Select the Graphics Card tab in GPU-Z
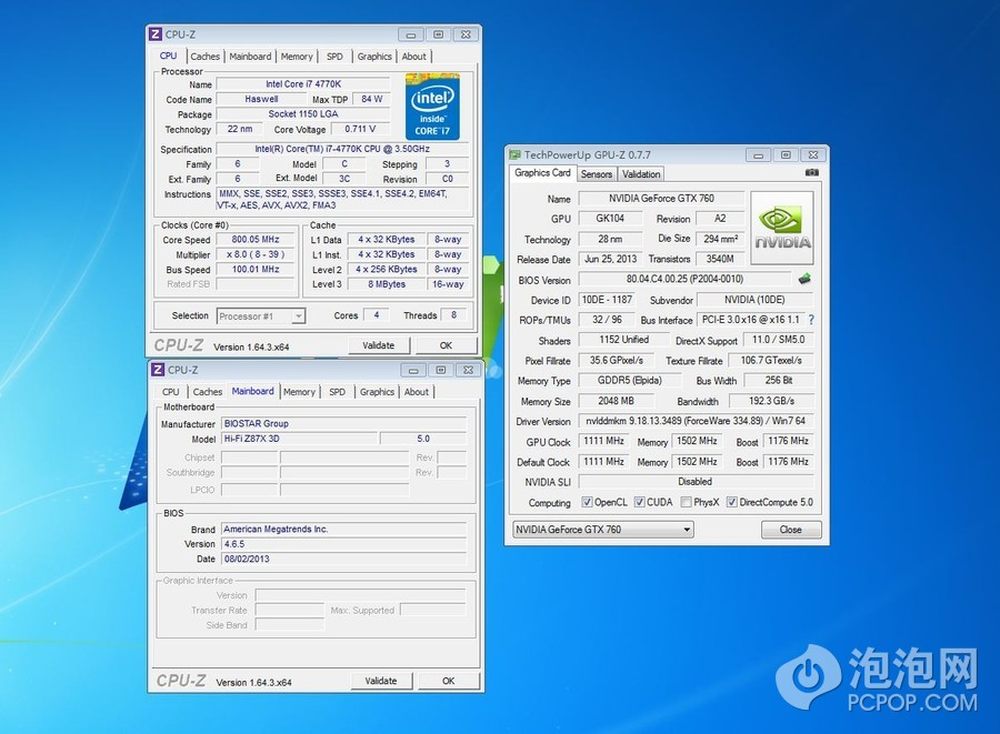Image resolution: width=1000 pixels, height=734 pixels. 543,173
